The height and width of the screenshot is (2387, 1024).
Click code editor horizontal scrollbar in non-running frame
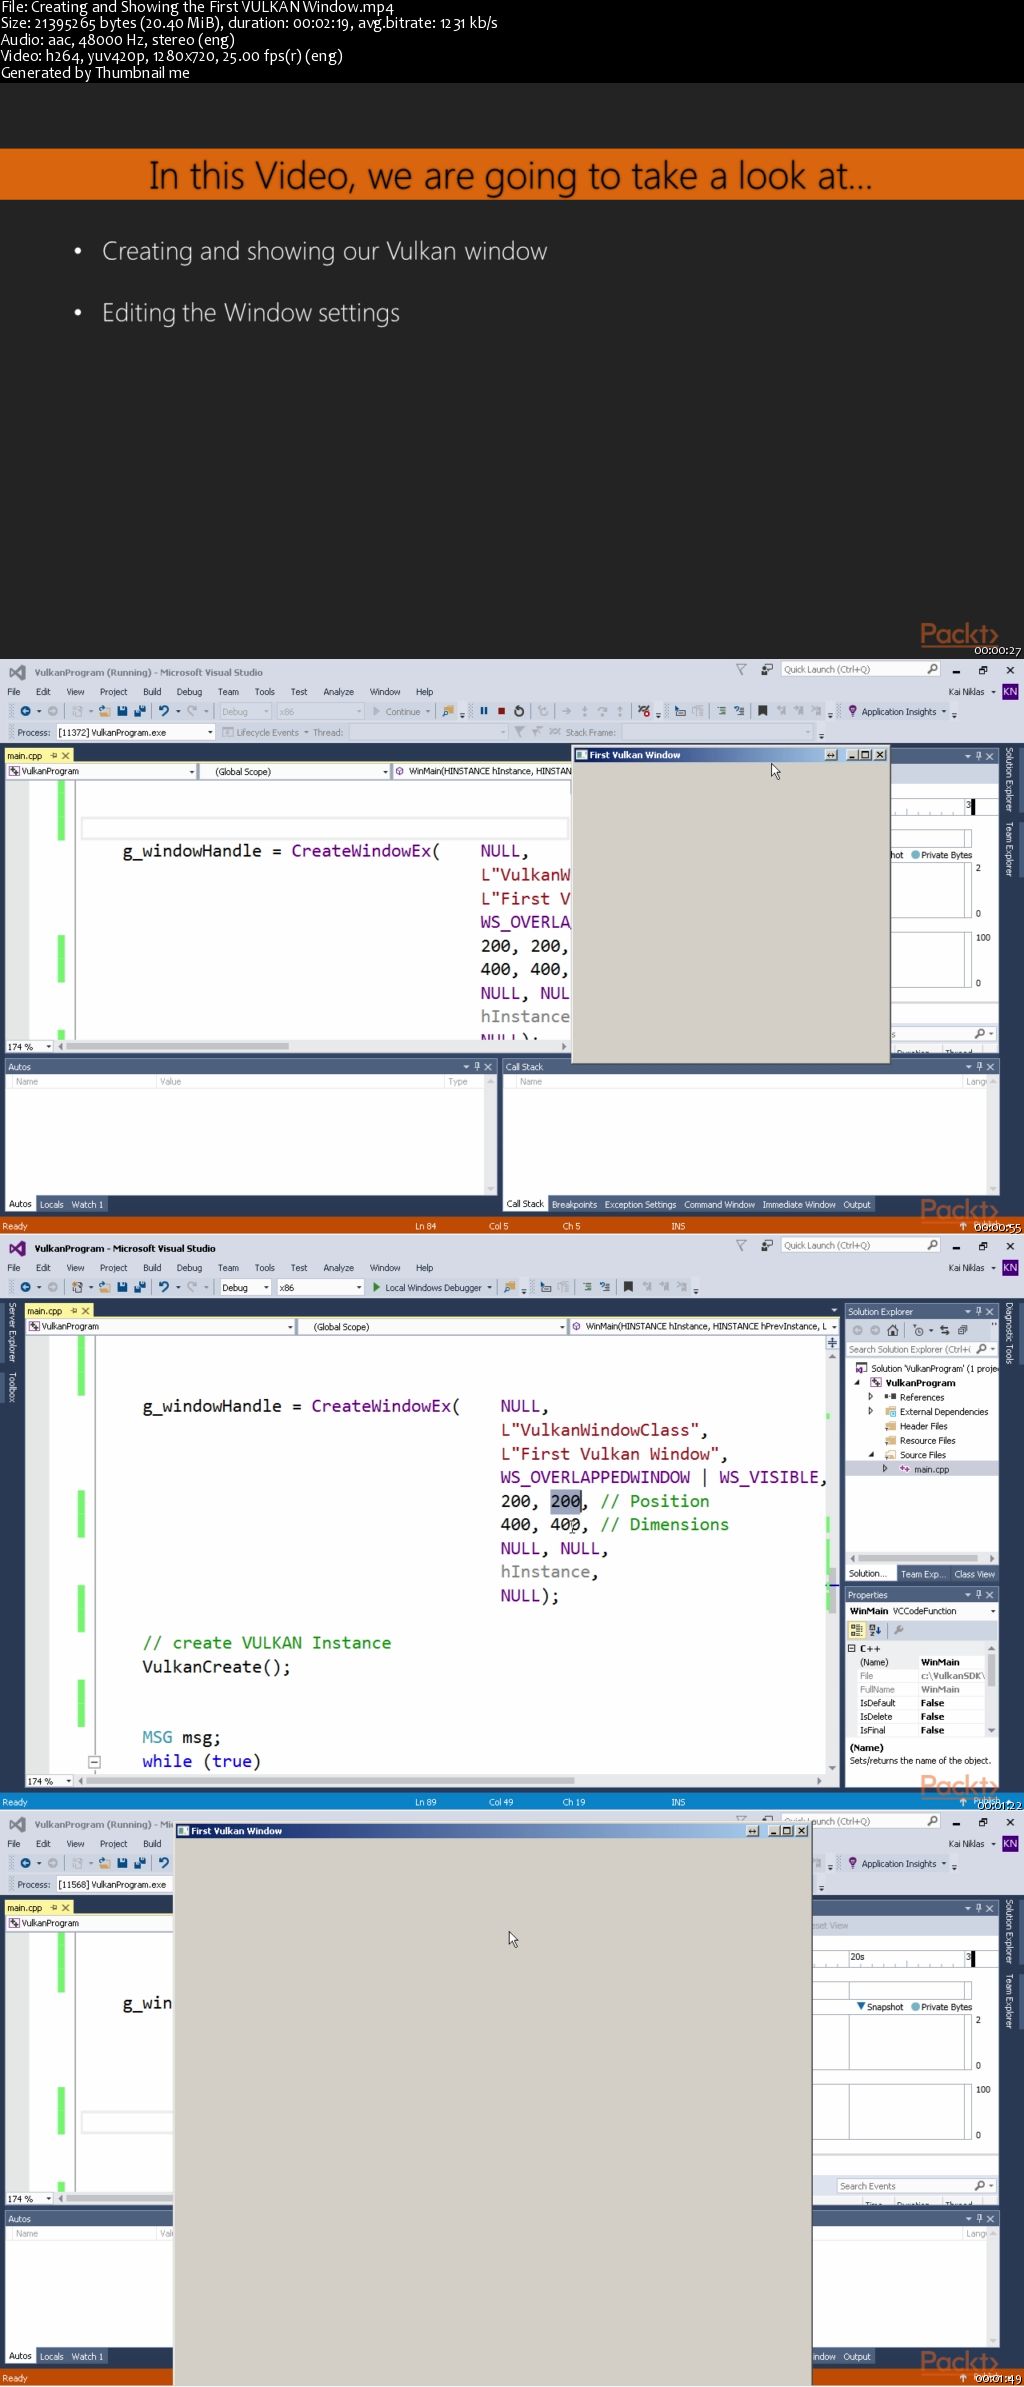click(x=330, y=1780)
